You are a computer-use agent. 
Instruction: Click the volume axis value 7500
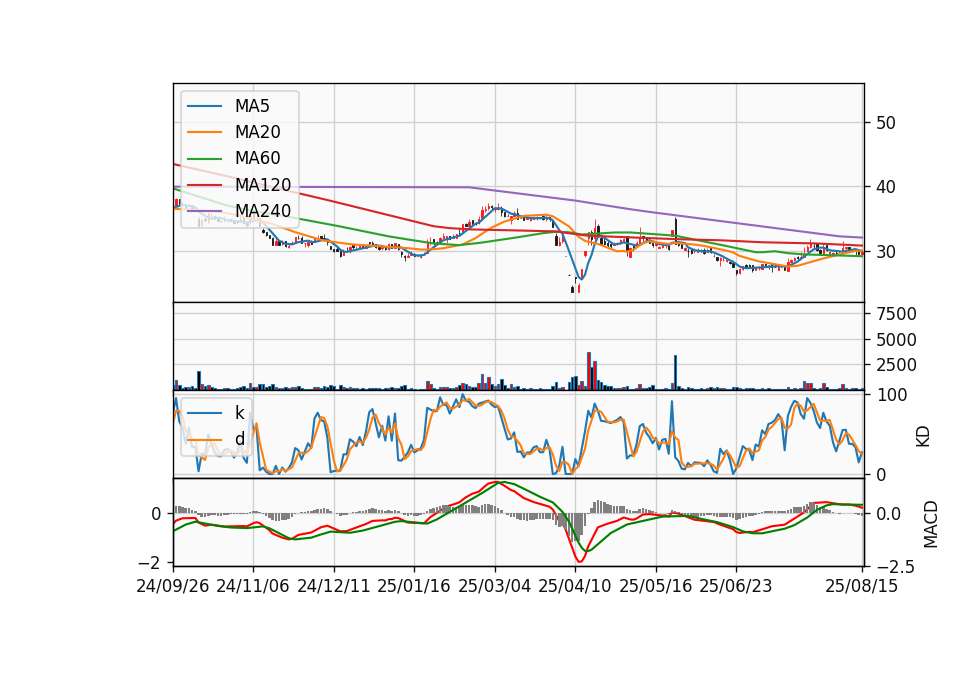point(896,314)
